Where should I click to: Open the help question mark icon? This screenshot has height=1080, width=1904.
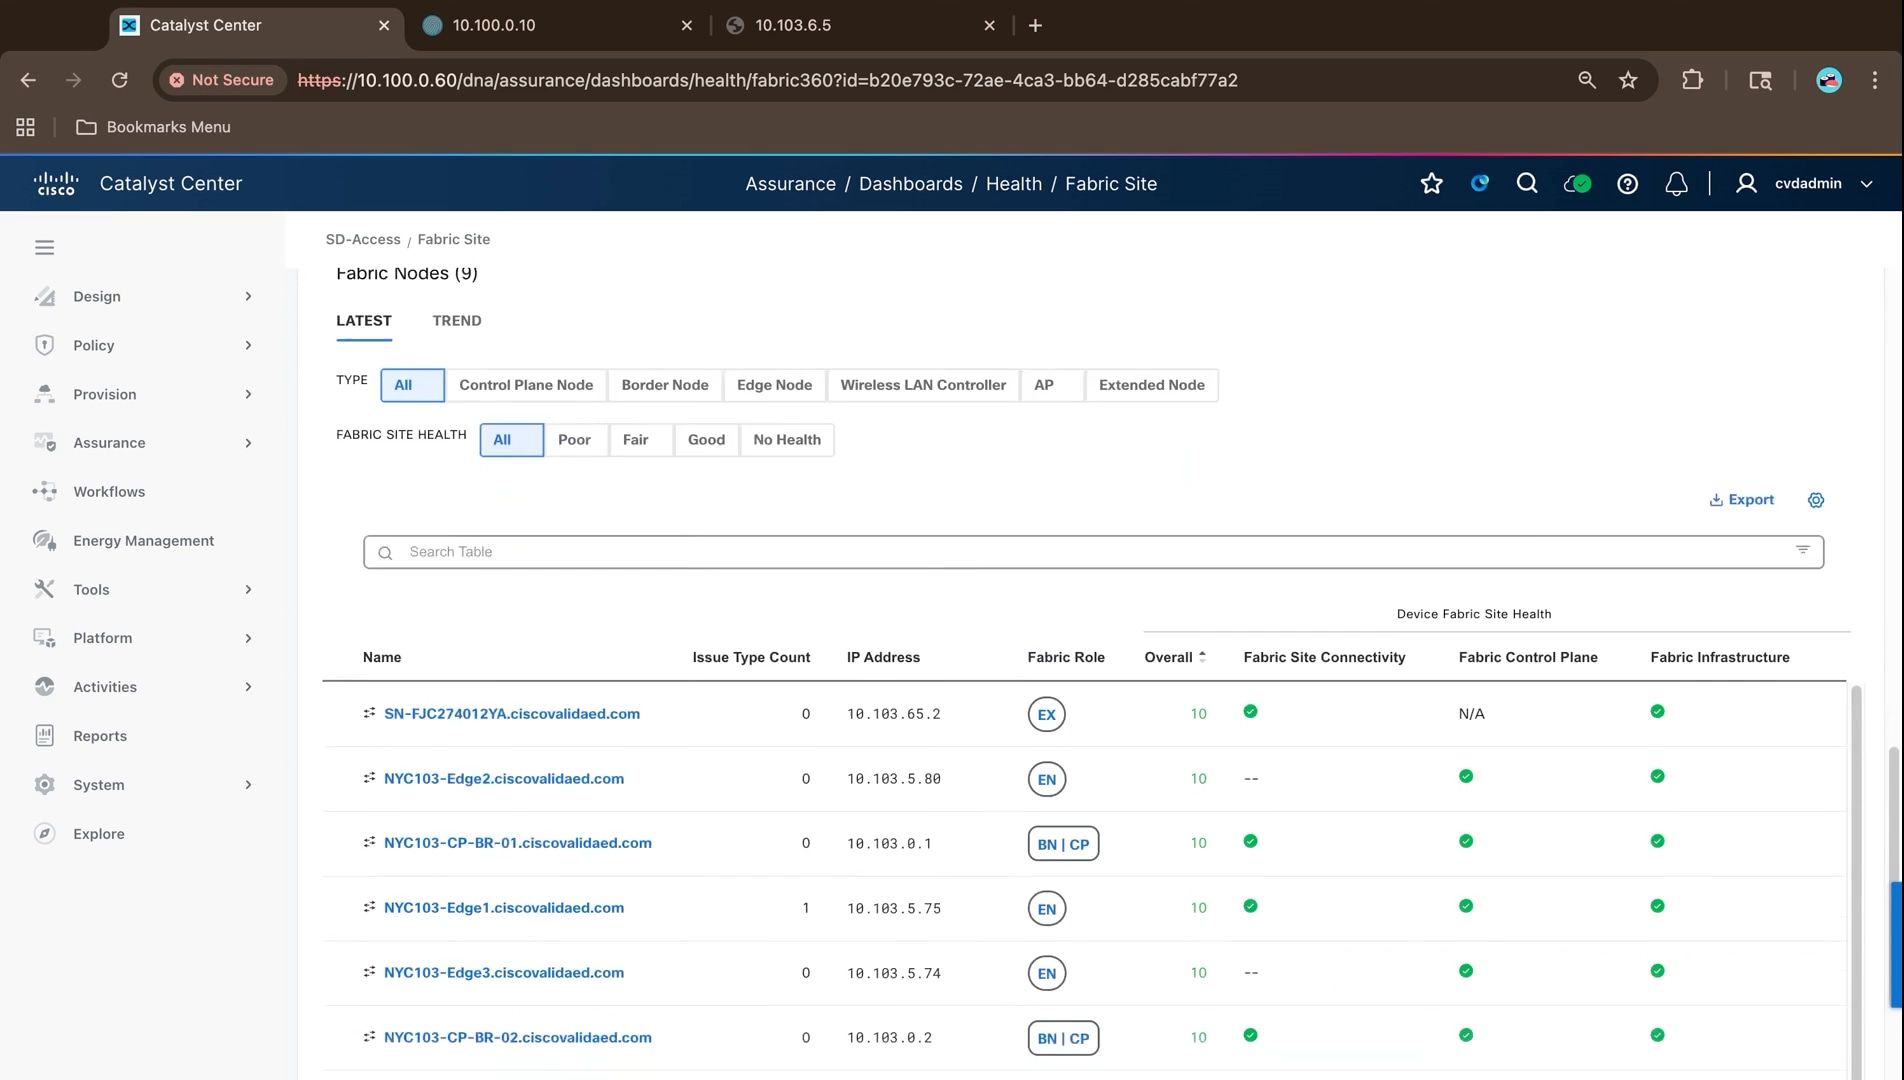pos(1627,183)
